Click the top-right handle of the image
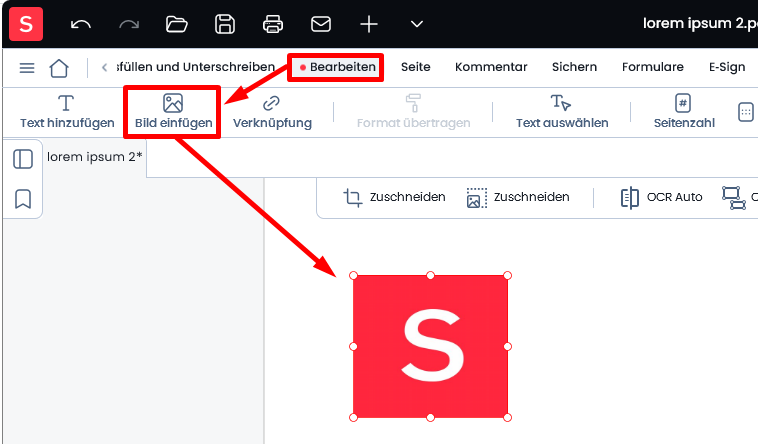The height and width of the screenshot is (444, 758). tap(508, 276)
